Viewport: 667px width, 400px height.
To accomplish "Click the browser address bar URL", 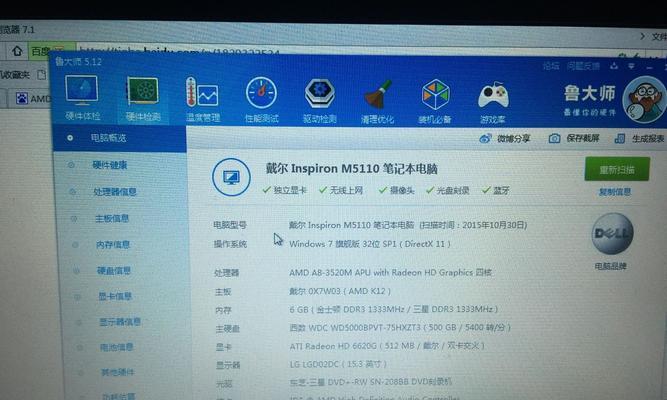I will 179,51.
